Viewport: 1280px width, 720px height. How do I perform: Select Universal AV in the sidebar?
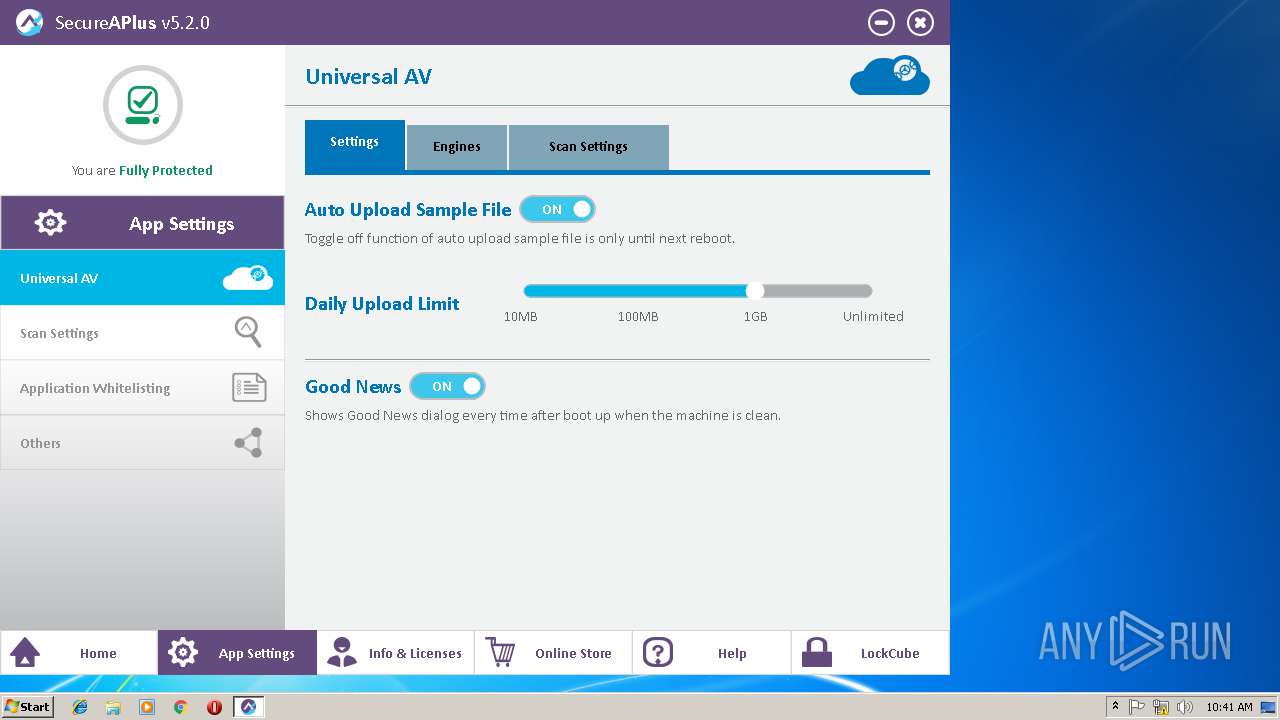point(142,278)
